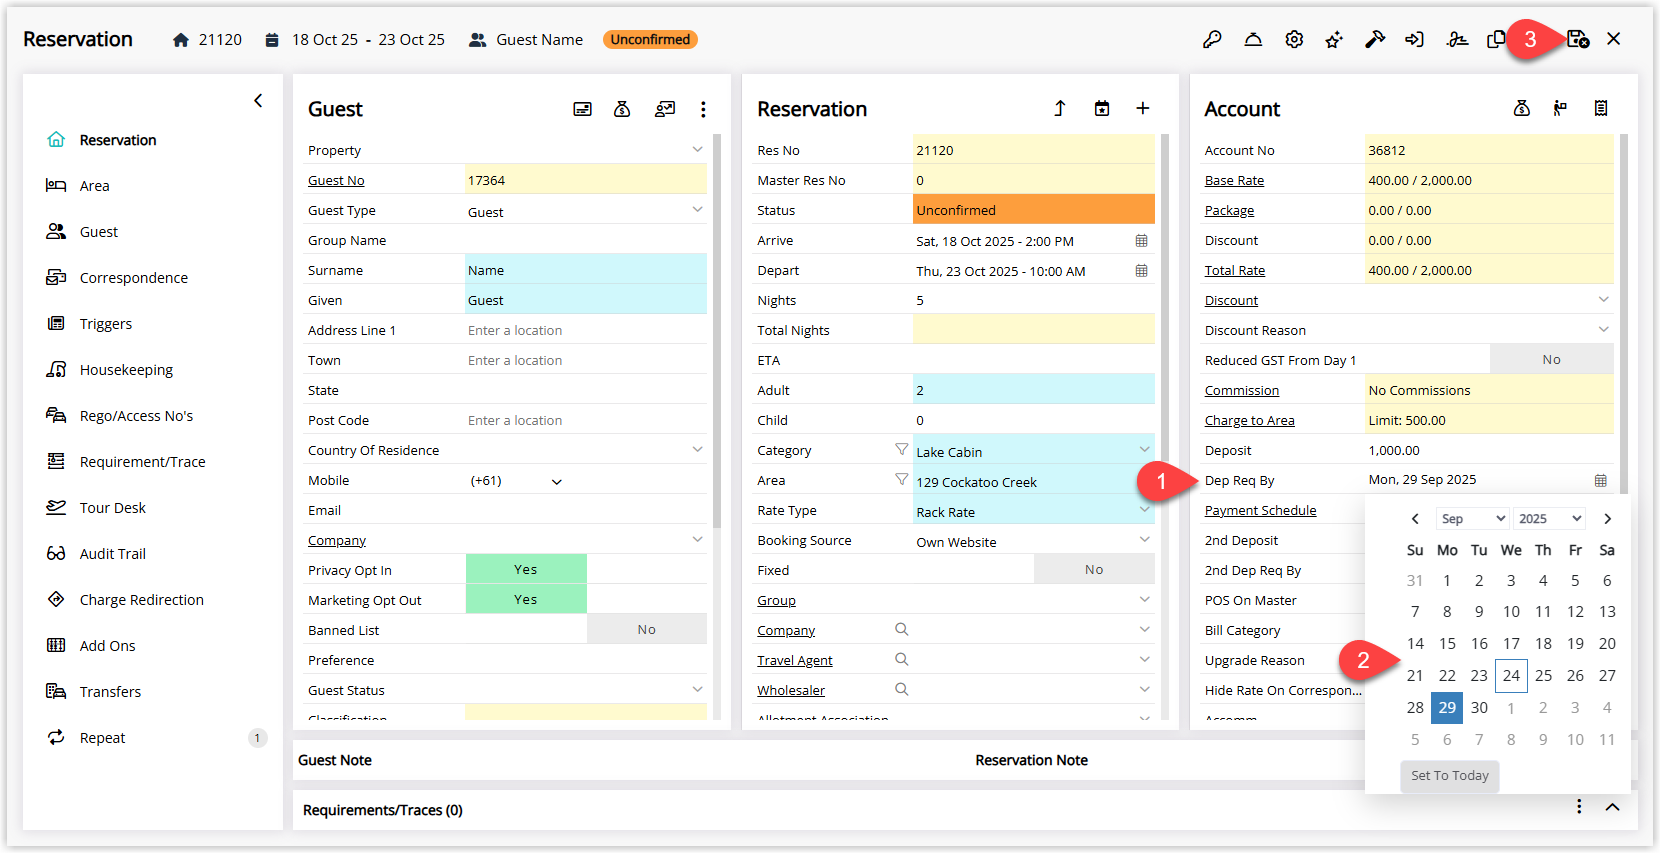Click the sparkle star icon in toolbar

pos(1334,39)
